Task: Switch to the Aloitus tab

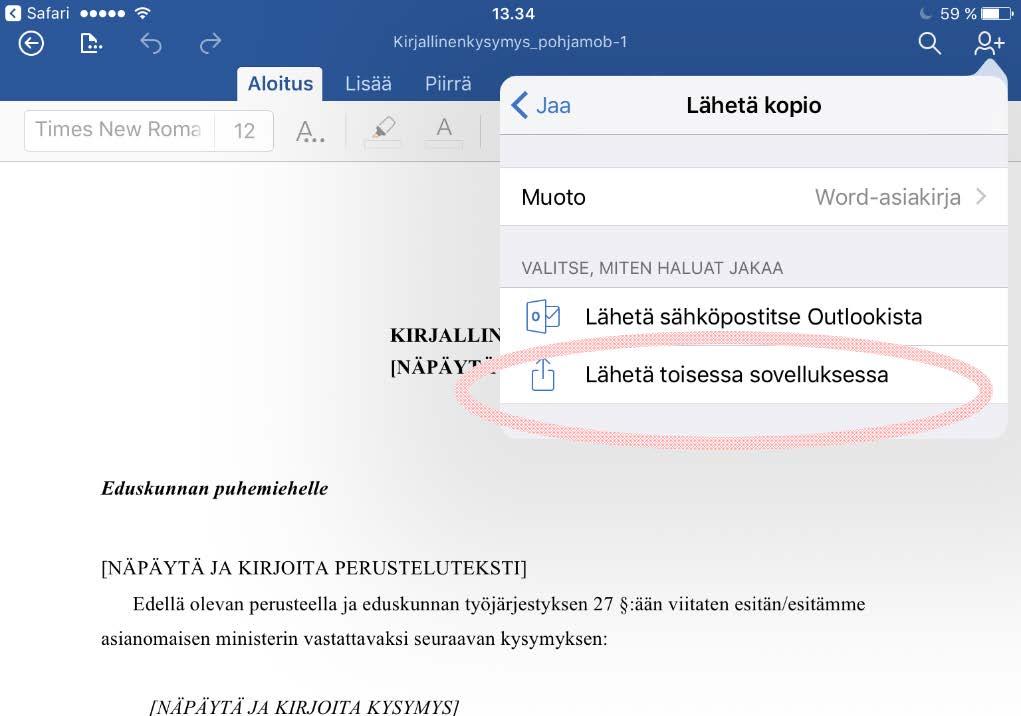Action: click(280, 83)
